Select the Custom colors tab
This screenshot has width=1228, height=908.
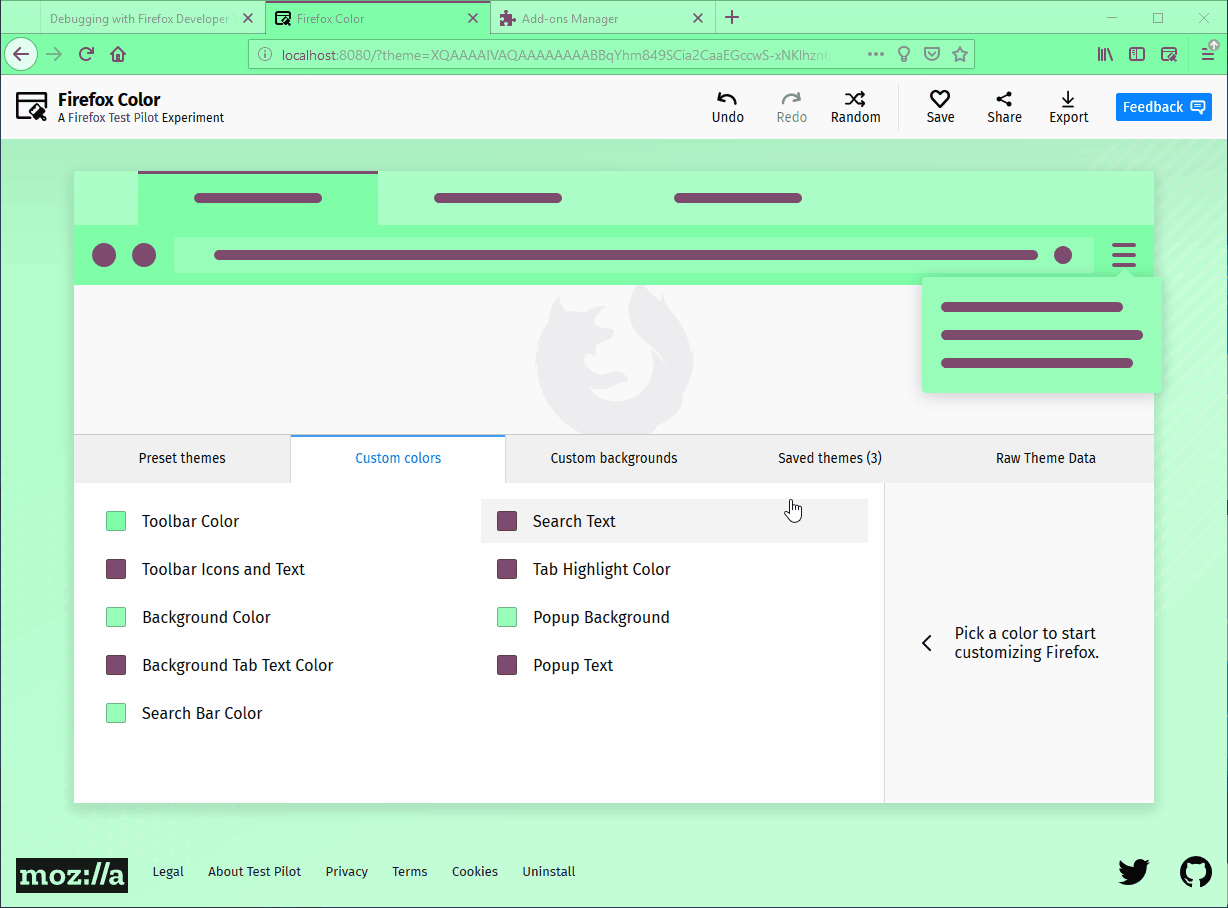click(398, 459)
